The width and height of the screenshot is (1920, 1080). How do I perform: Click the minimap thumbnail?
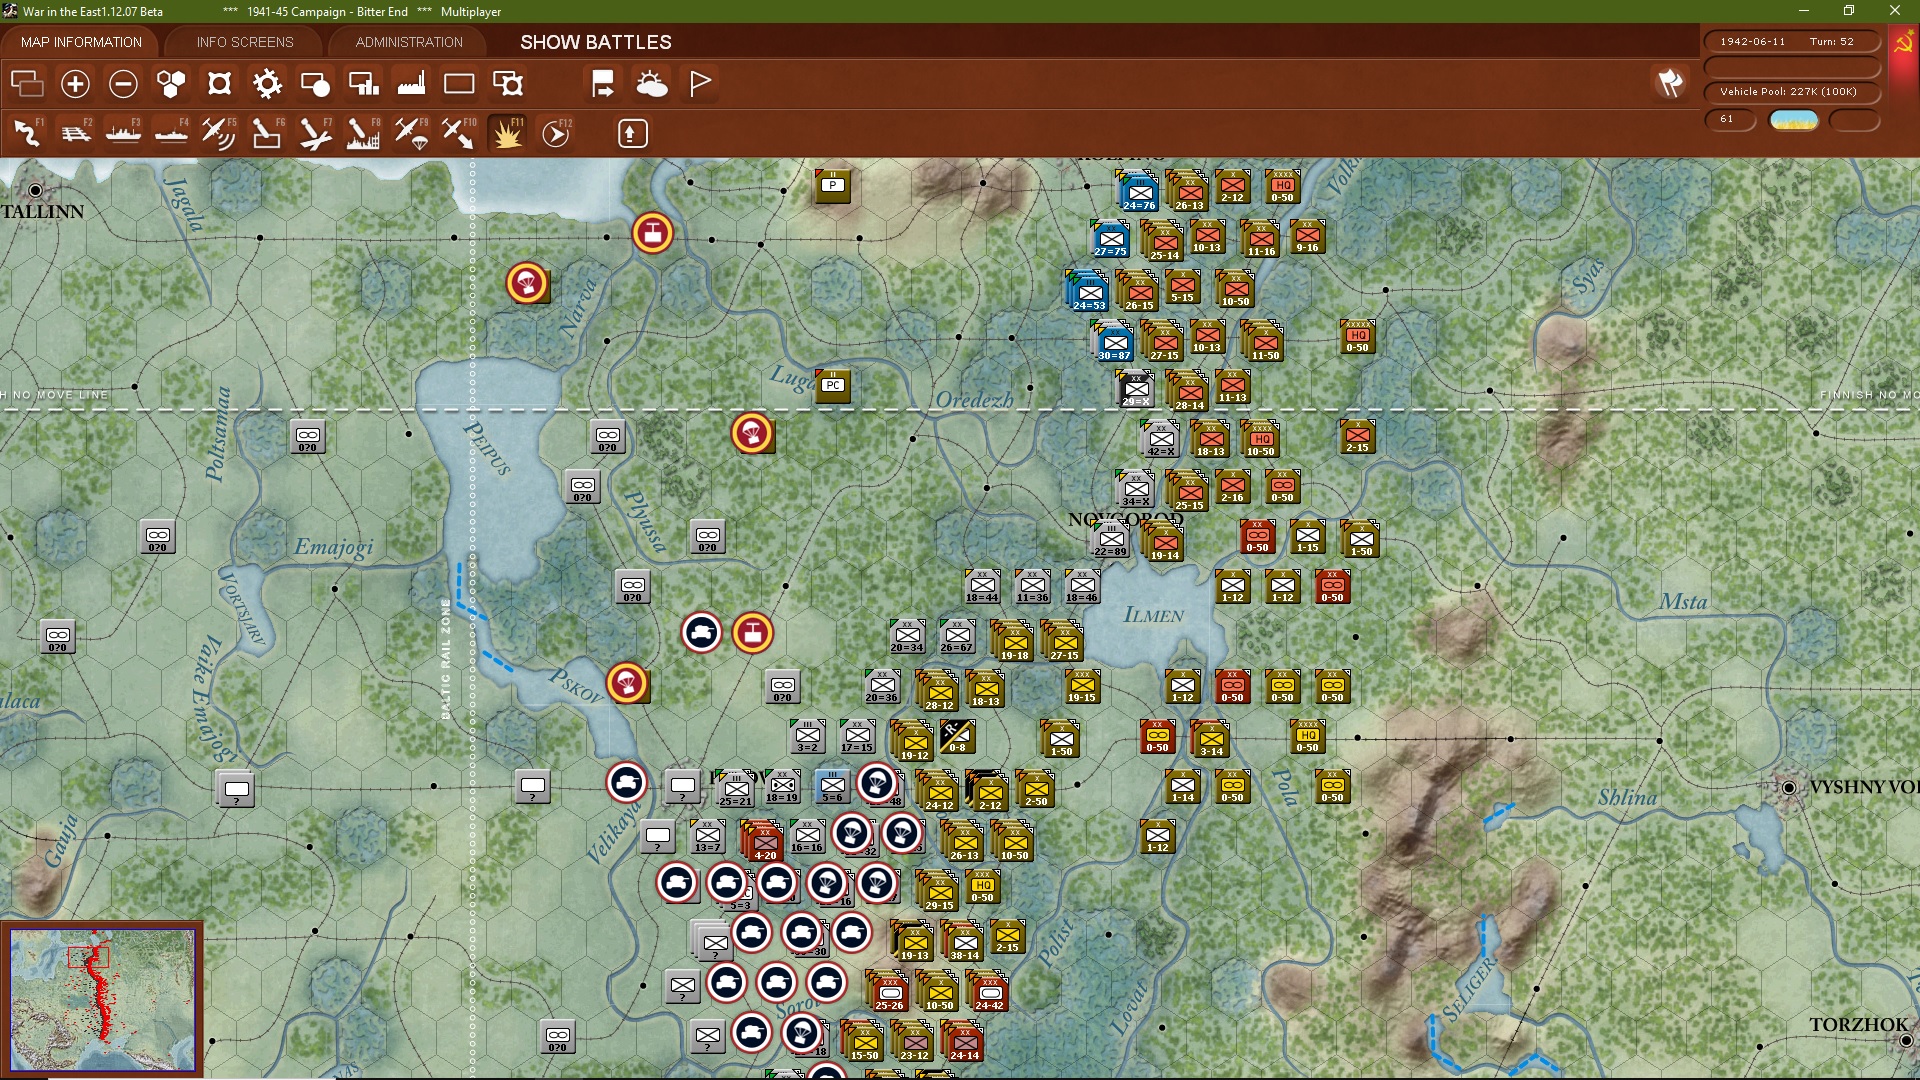(102, 999)
